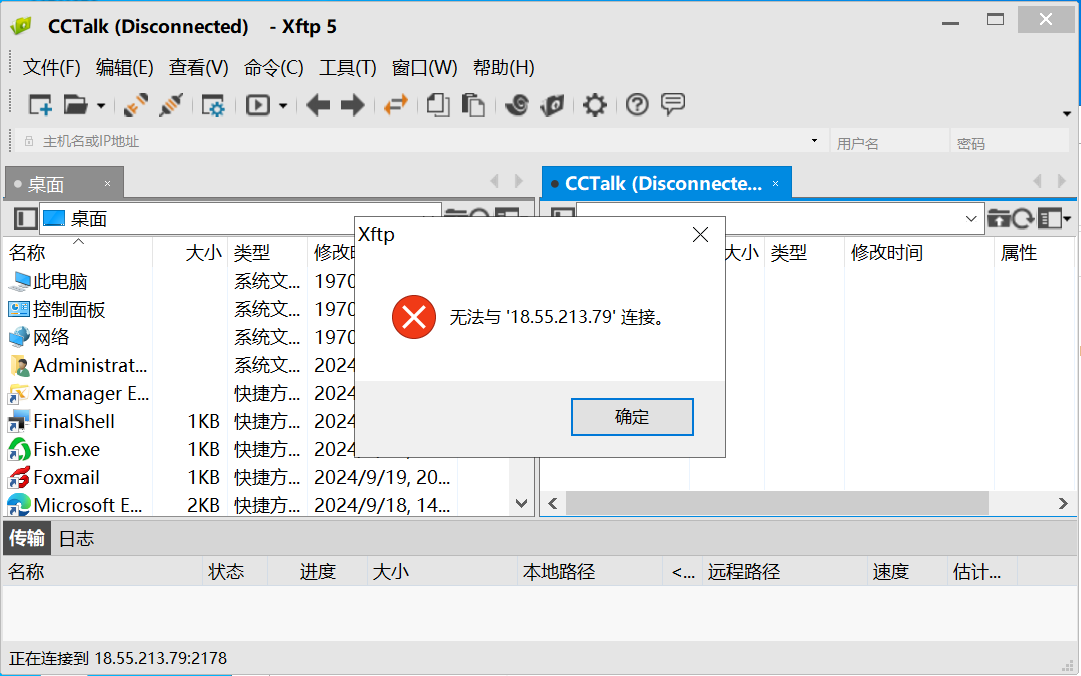Click the remote parent folder icon
This screenshot has height=676, width=1081.
coord(999,219)
